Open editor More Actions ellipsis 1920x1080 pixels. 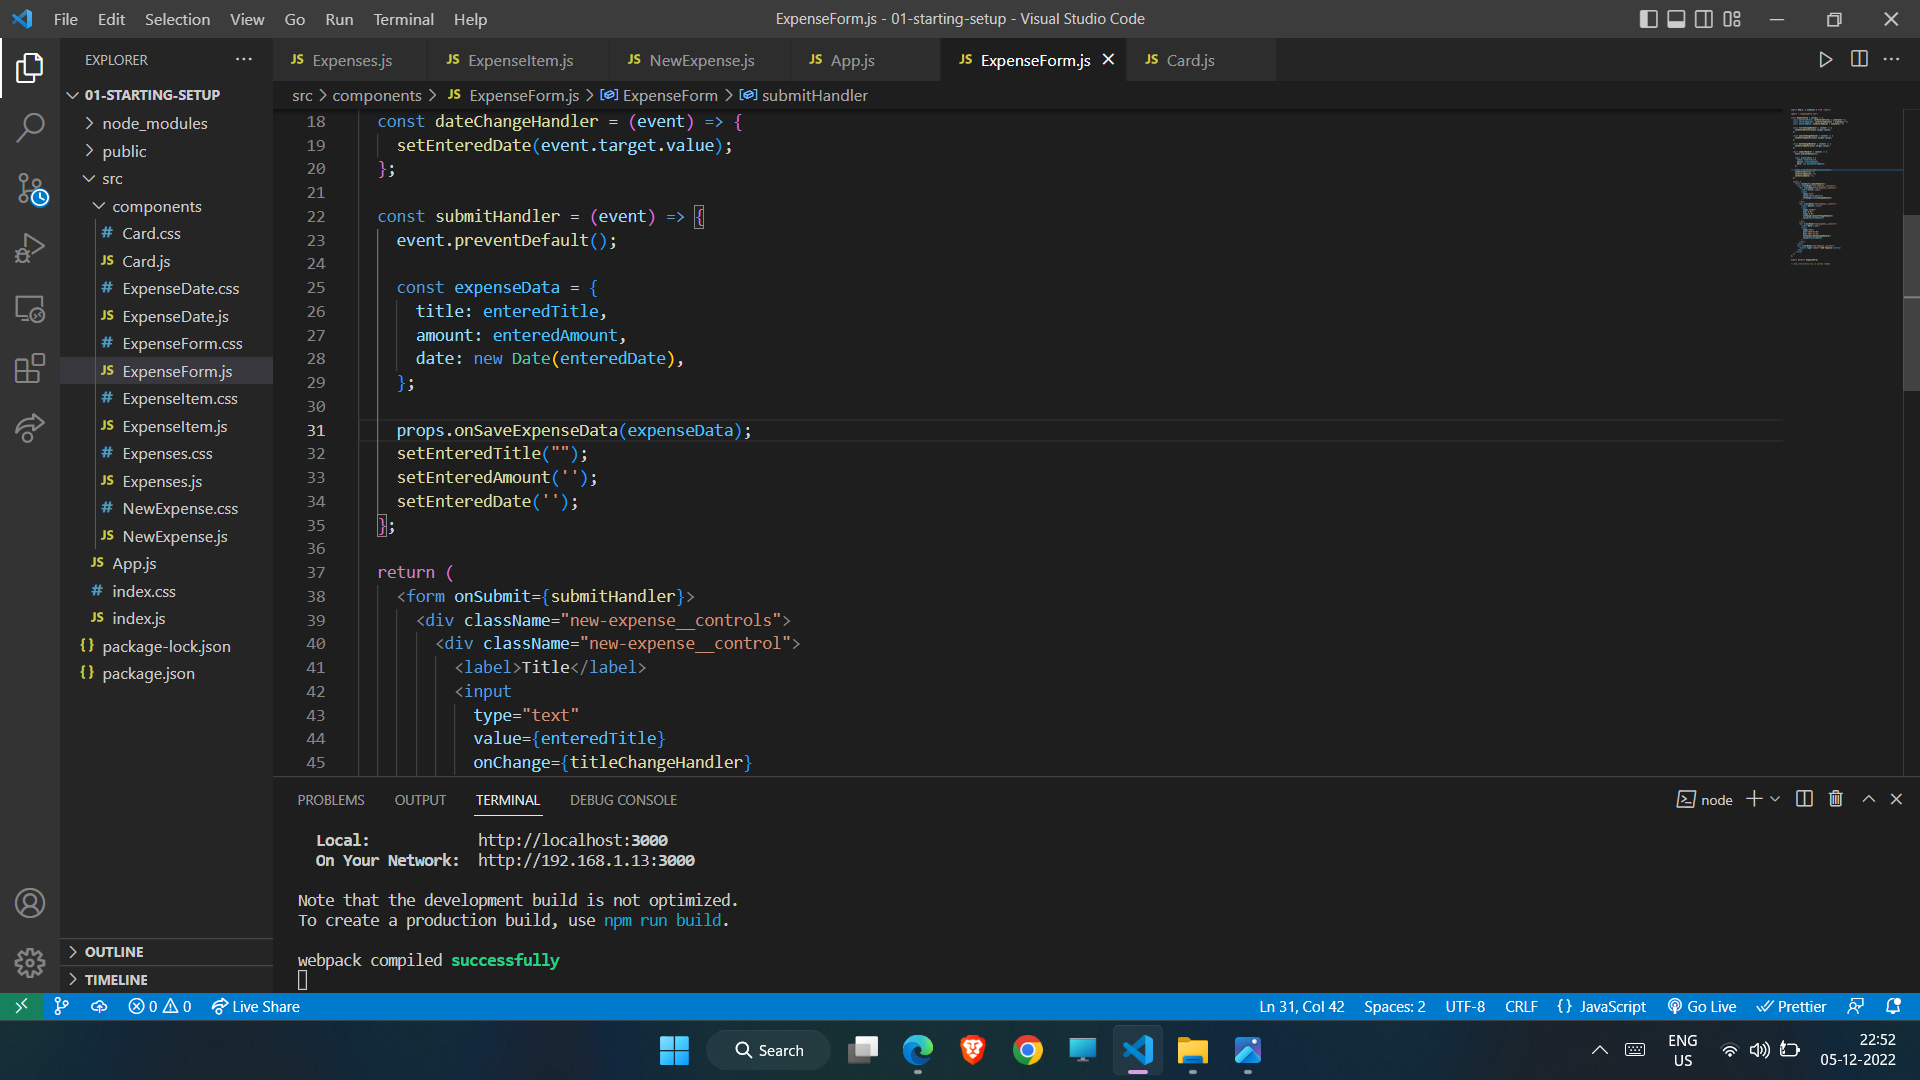tap(1891, 60)
